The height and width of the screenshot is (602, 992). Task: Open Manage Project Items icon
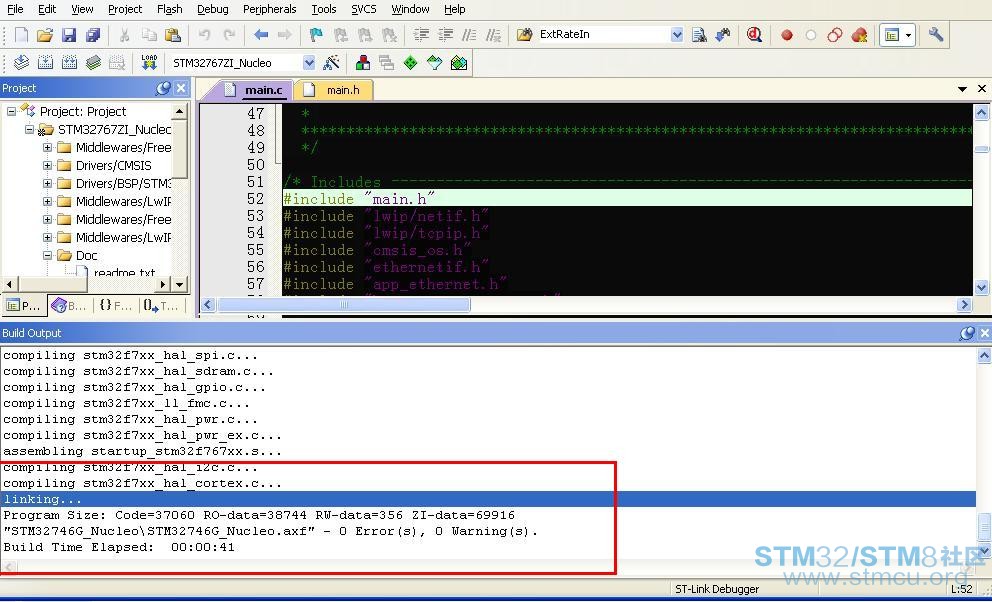[x=363, y=63]
